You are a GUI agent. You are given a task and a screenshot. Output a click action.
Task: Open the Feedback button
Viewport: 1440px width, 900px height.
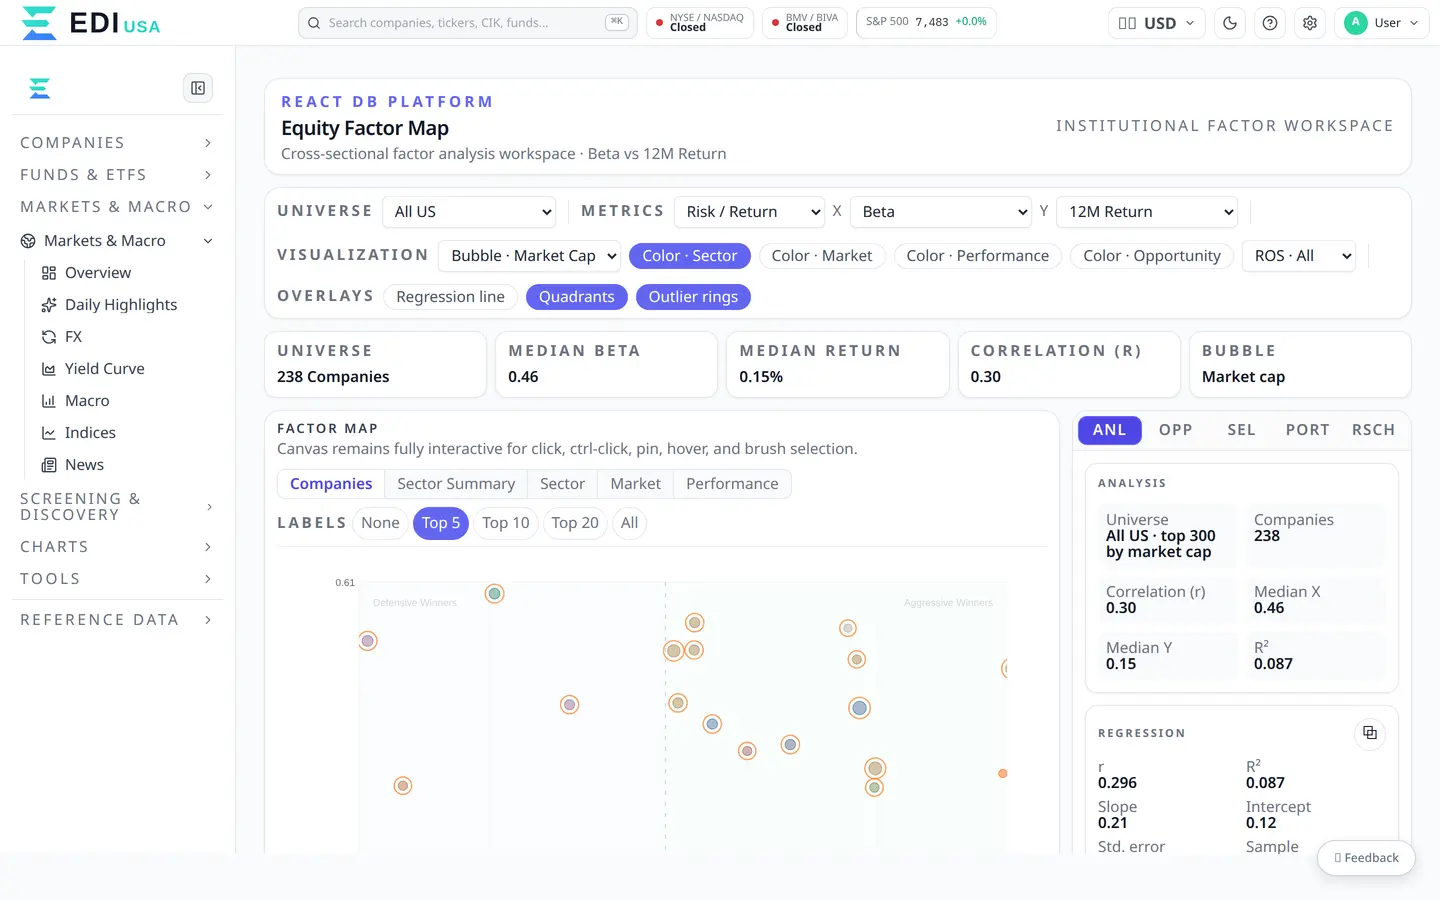coord(1366,858)
